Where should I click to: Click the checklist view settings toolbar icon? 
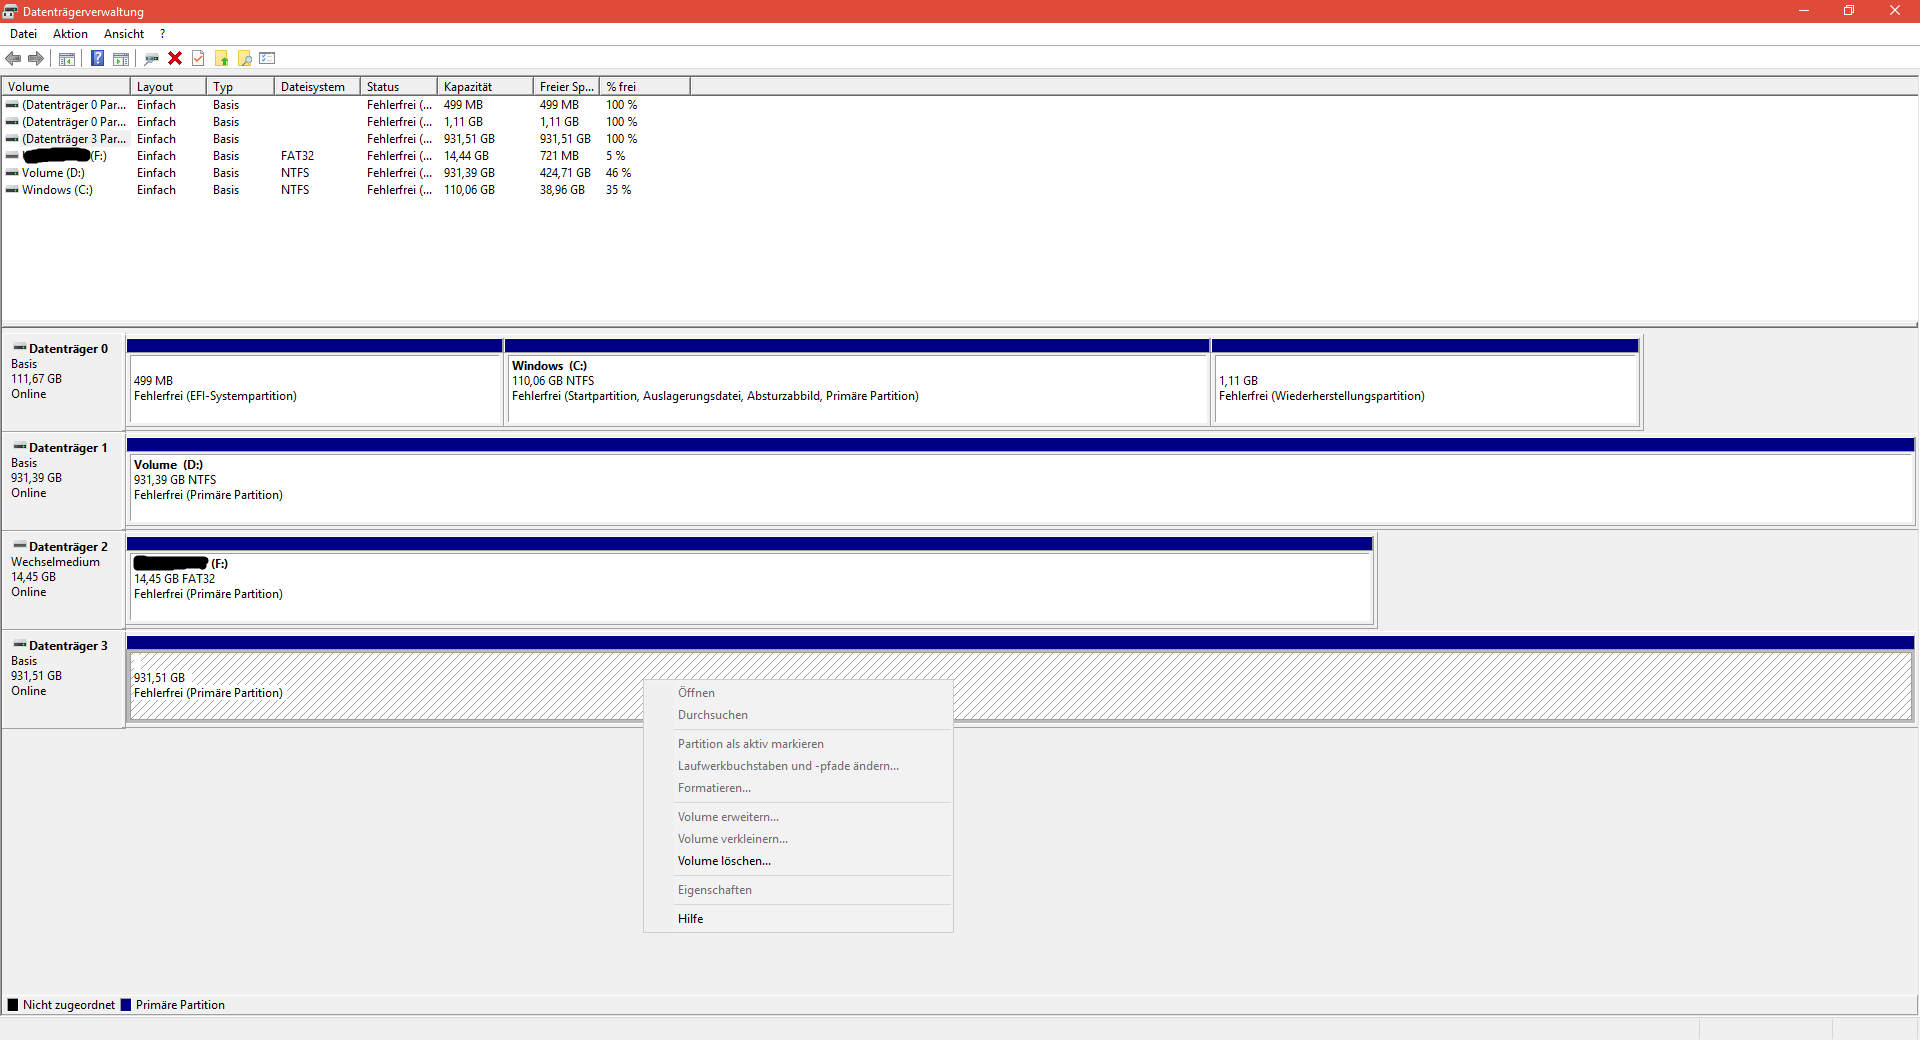(x=267, y=58)
